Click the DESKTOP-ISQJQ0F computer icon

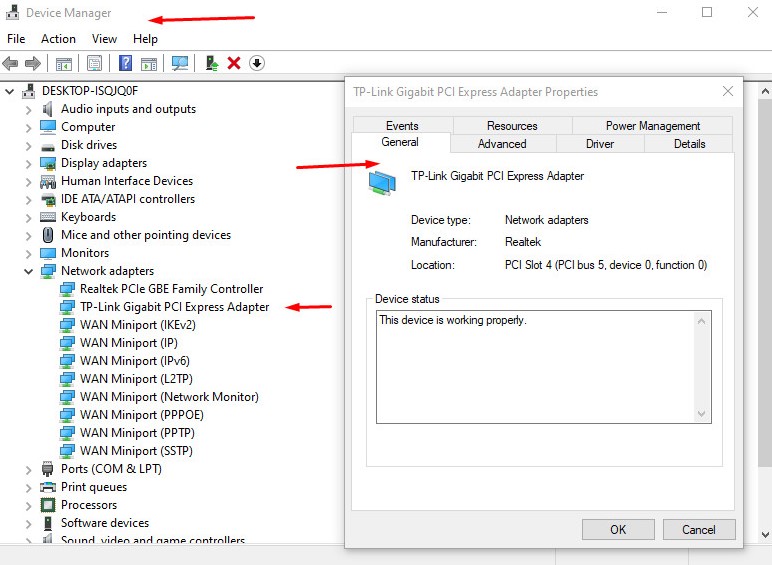(29, 92)
